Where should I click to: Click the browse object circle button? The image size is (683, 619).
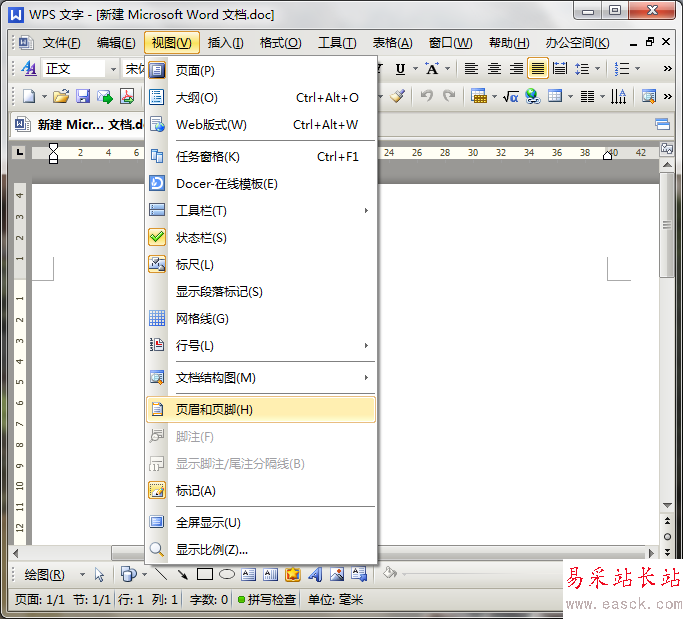click(x=667, y=537)
